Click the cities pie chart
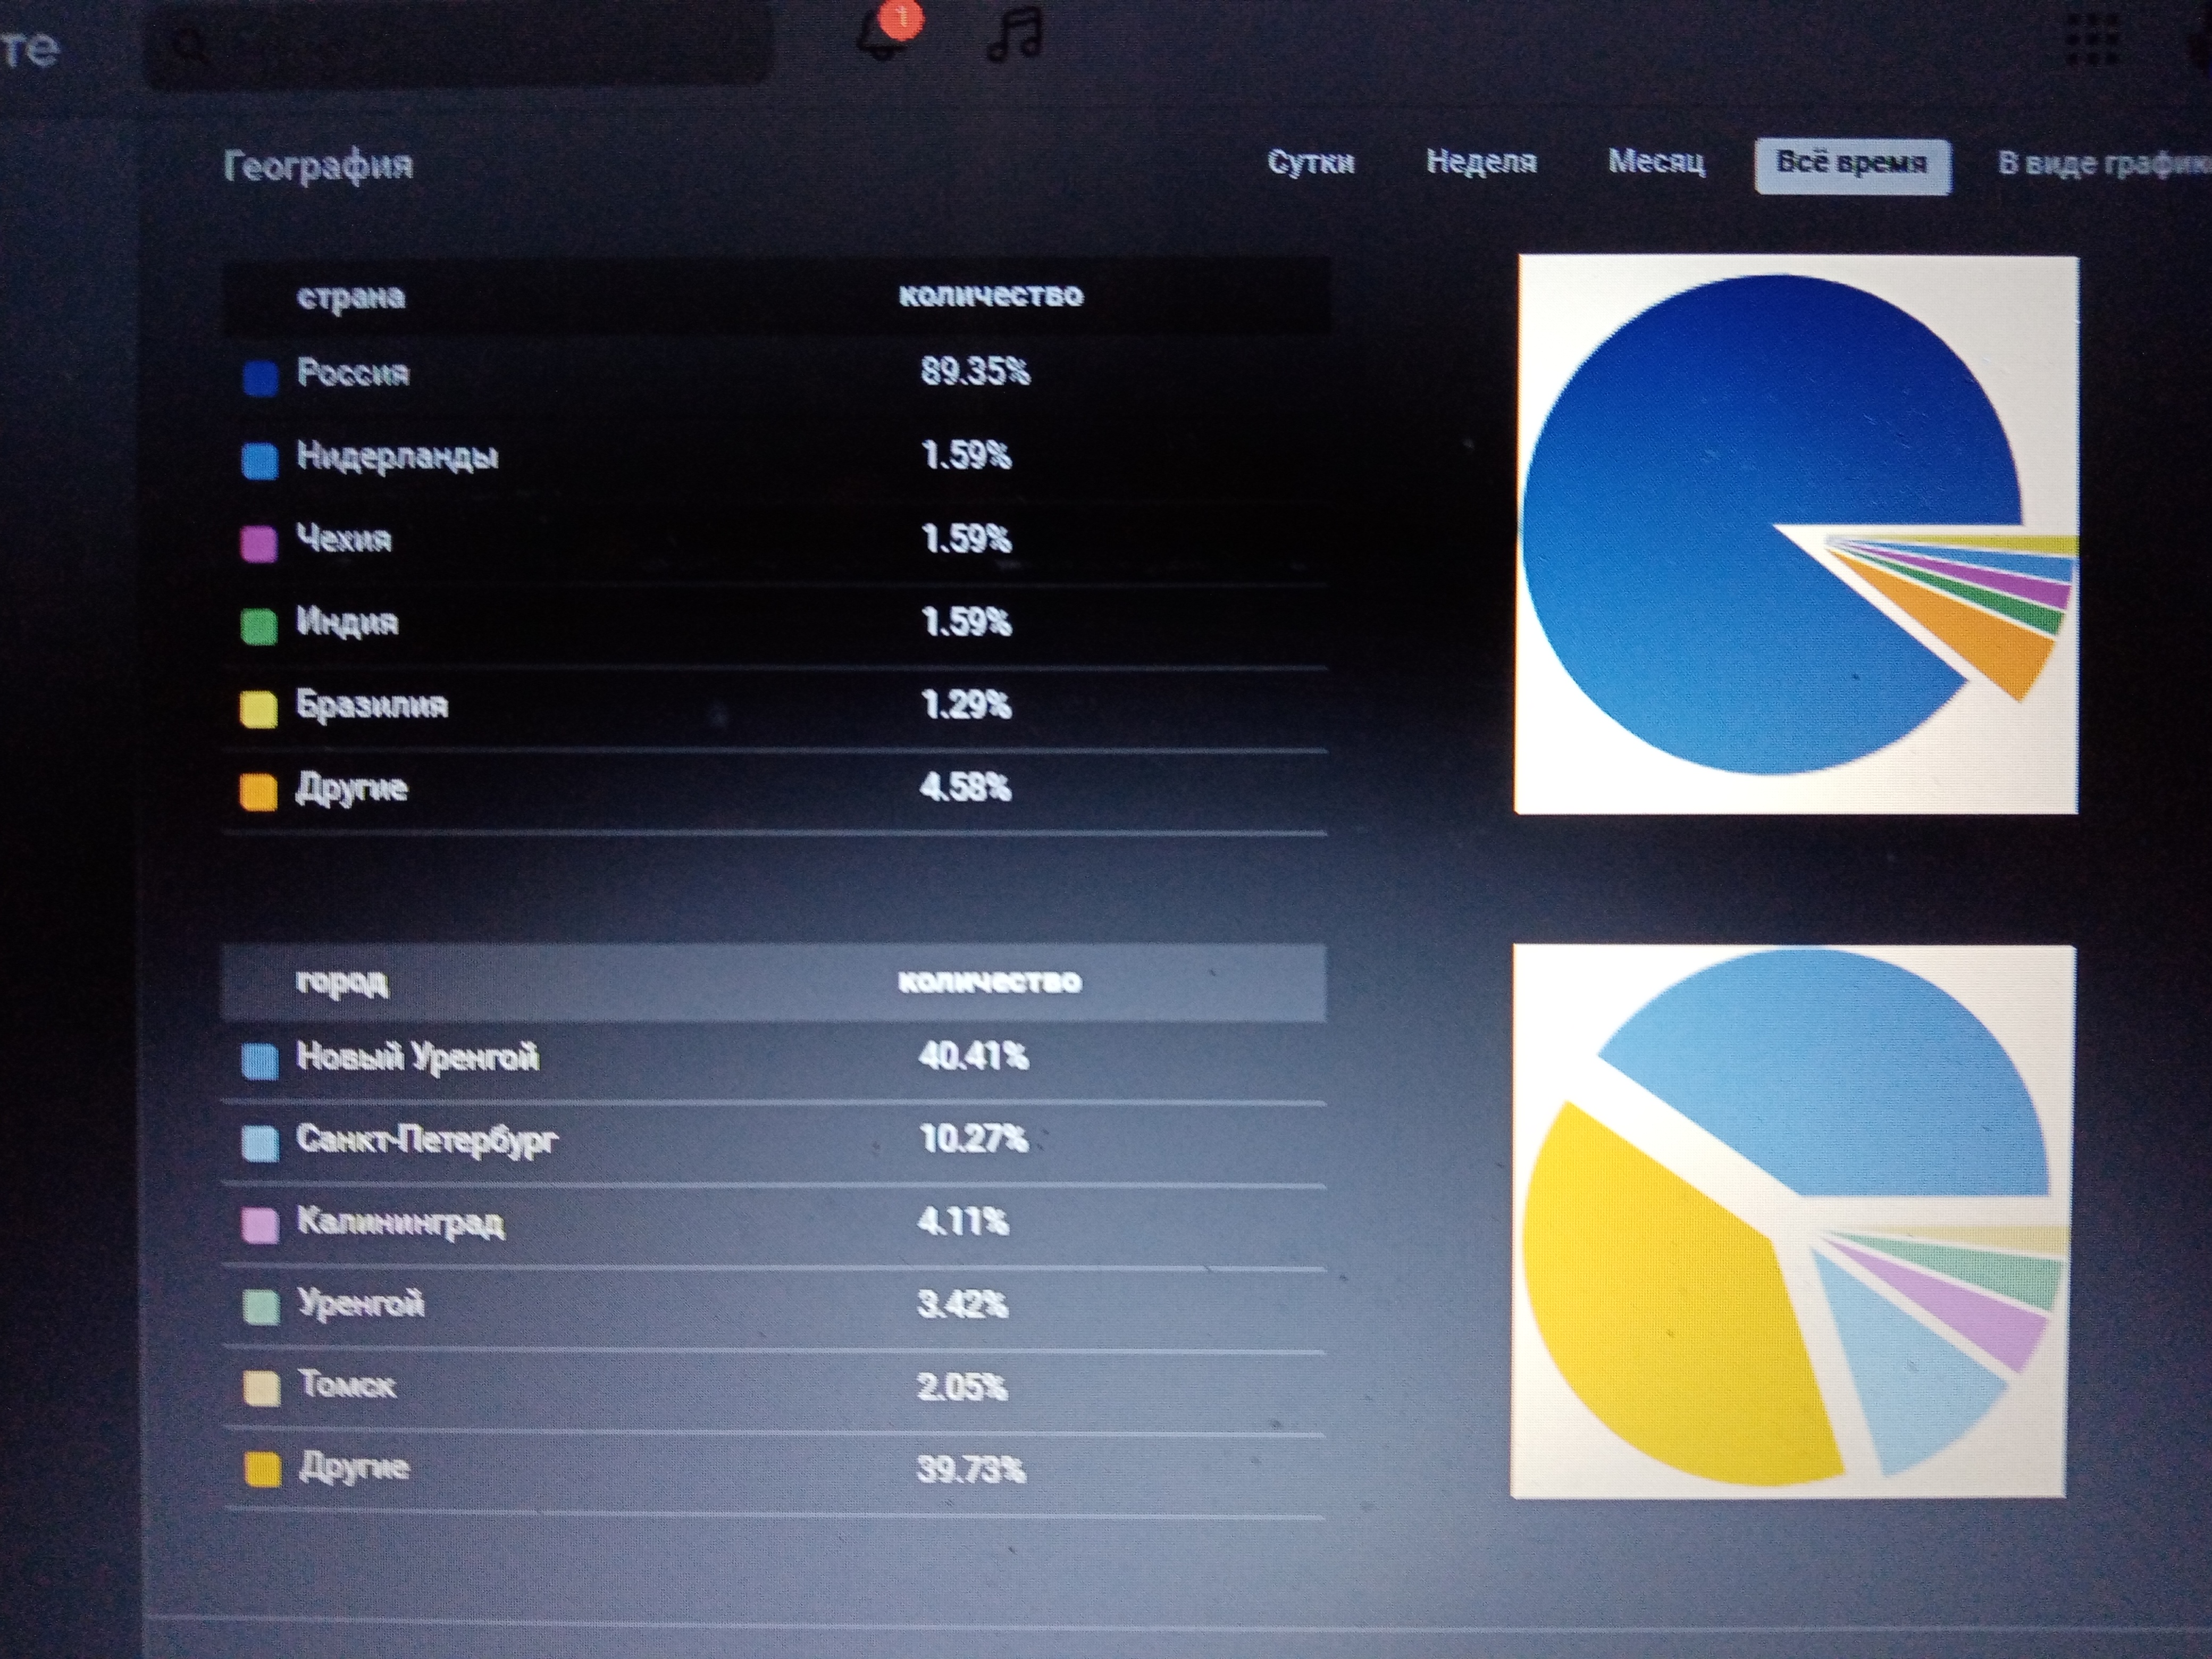The height and width of the screenshot is (1659, 2212). pyautogui.click(x=1790, y=1221)
